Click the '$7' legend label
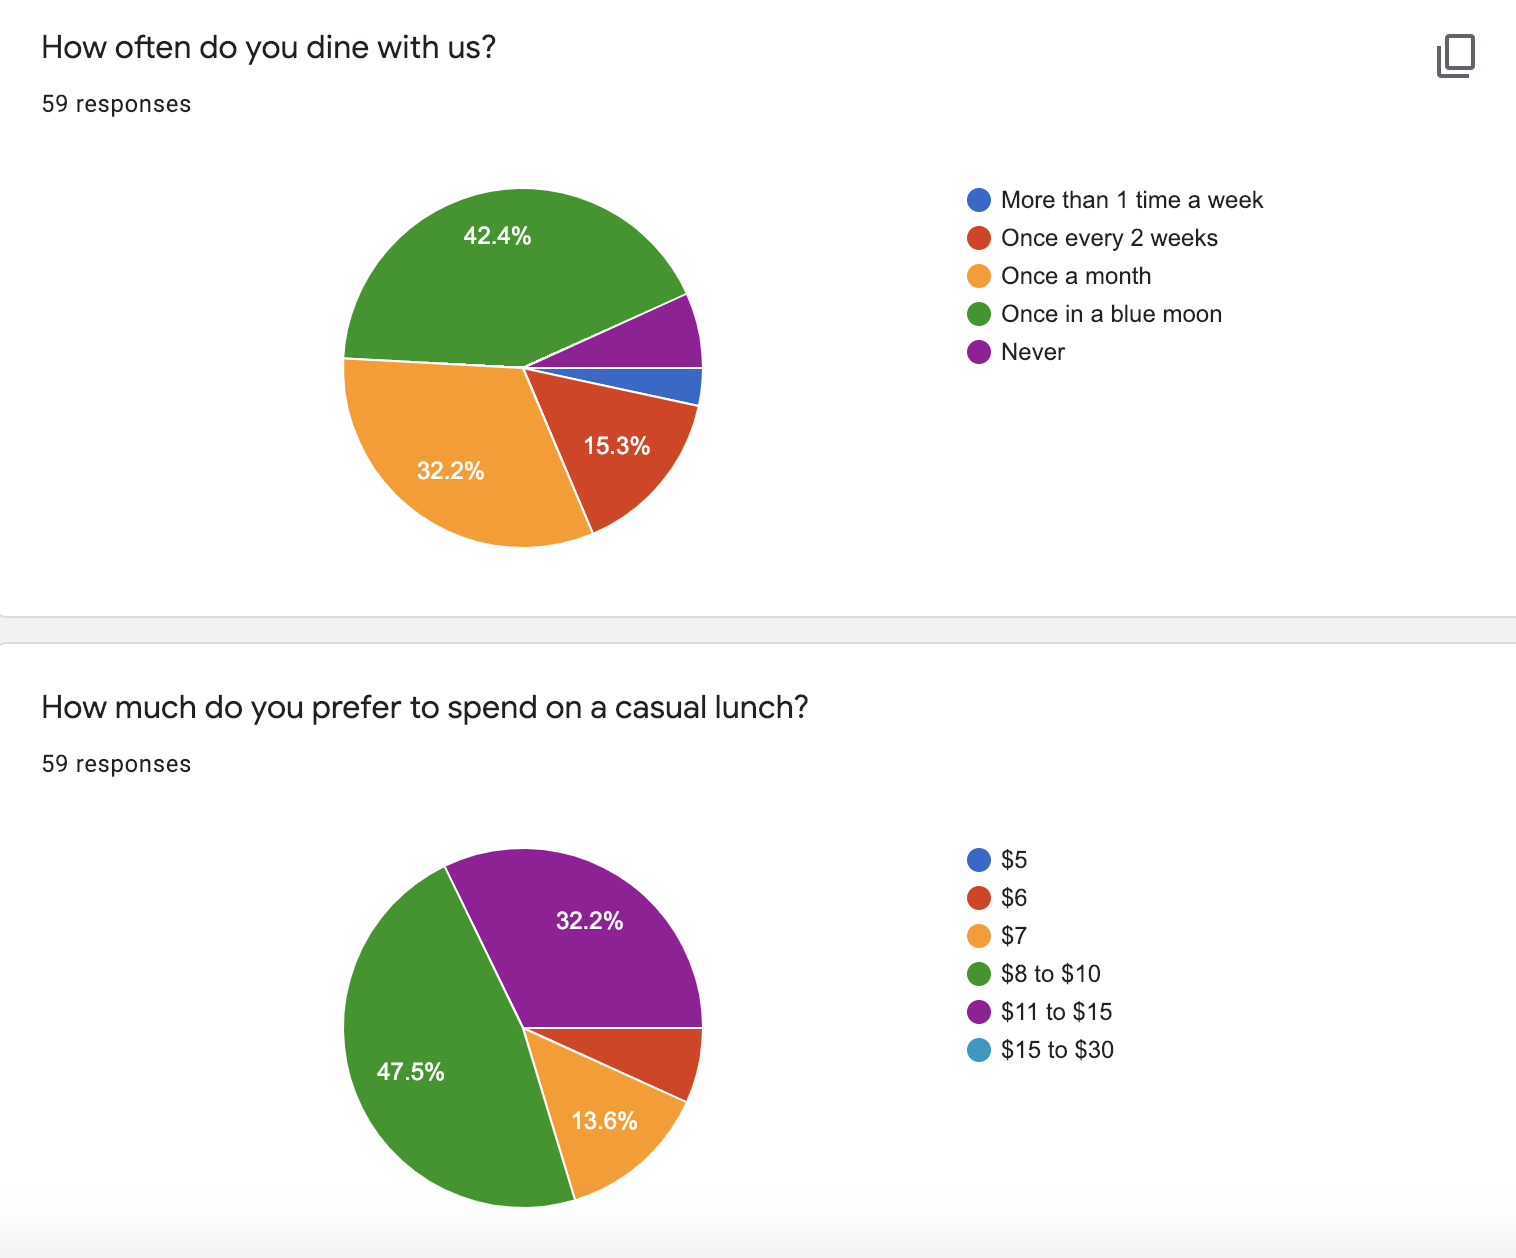This screenshot has width=1516, height=1258. pos(1014,936)
